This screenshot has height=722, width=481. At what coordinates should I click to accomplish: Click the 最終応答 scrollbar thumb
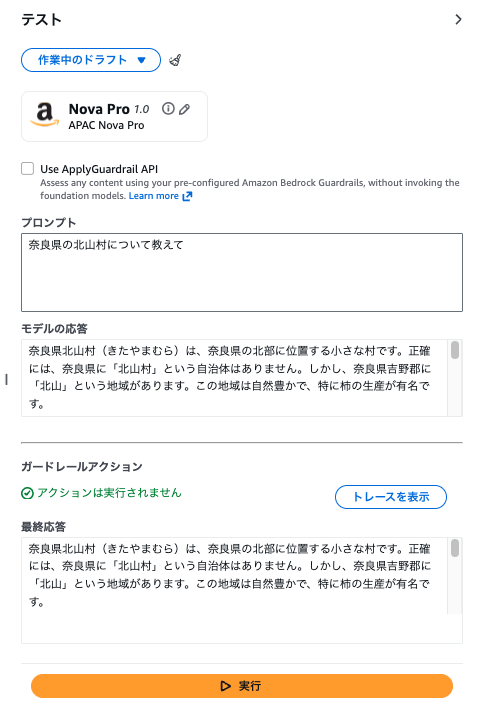tap(455, 548)
